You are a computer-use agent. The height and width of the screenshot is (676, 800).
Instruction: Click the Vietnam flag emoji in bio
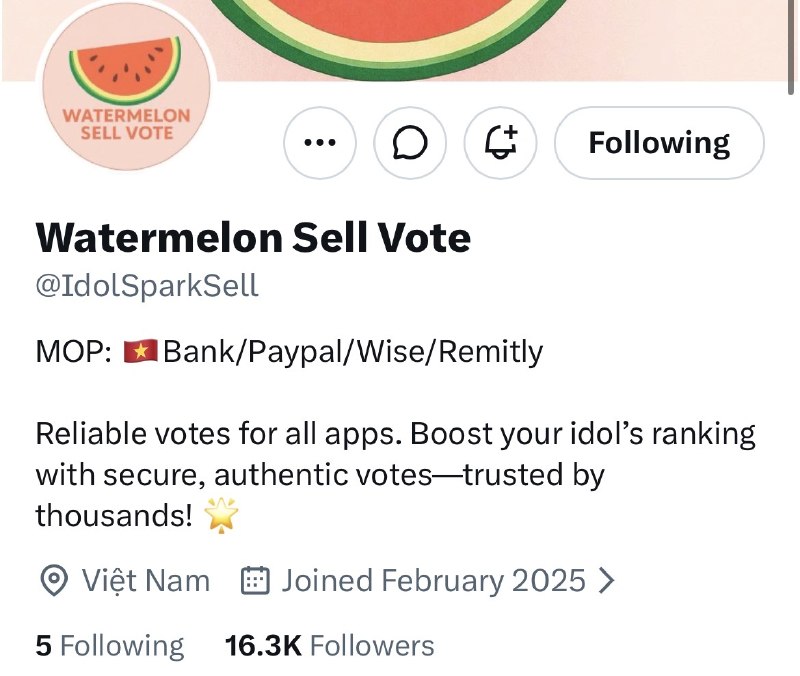141,352
